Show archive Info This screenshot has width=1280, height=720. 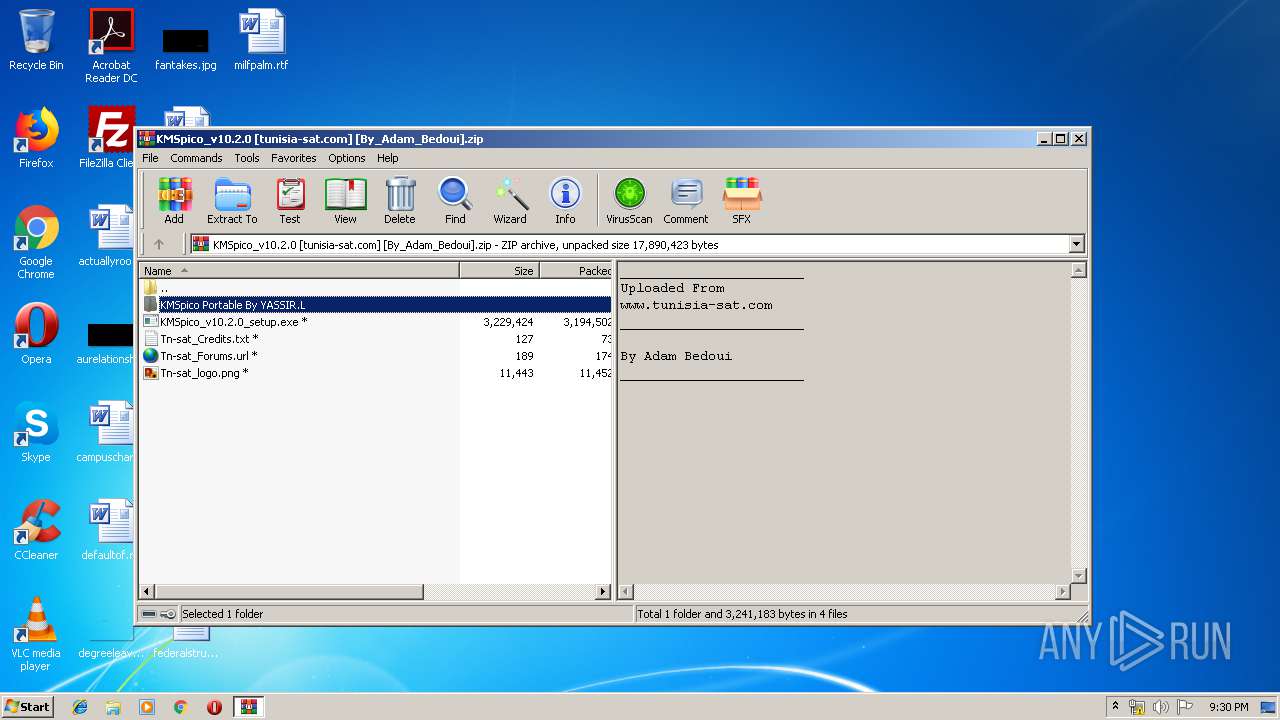(x=565, y=201)
